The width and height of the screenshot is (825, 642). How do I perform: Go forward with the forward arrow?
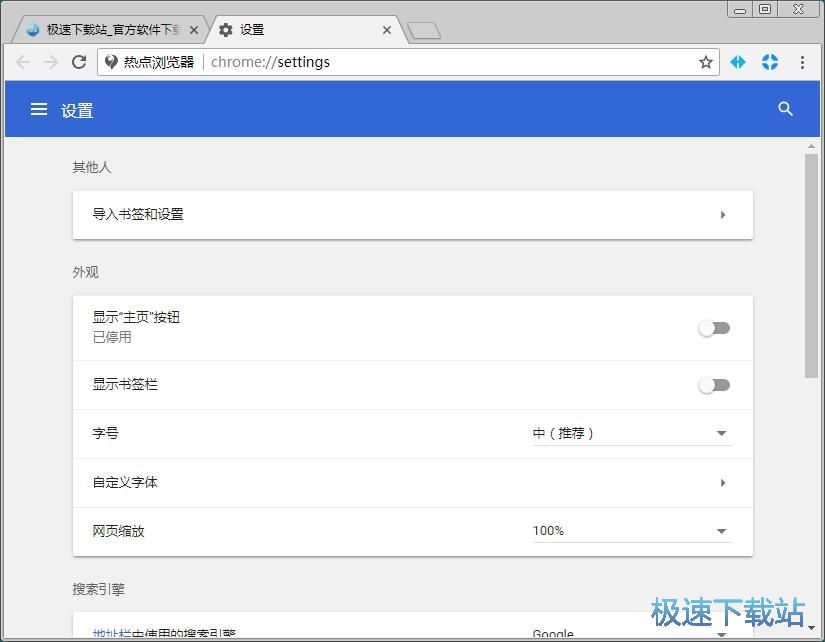(51, 62)
